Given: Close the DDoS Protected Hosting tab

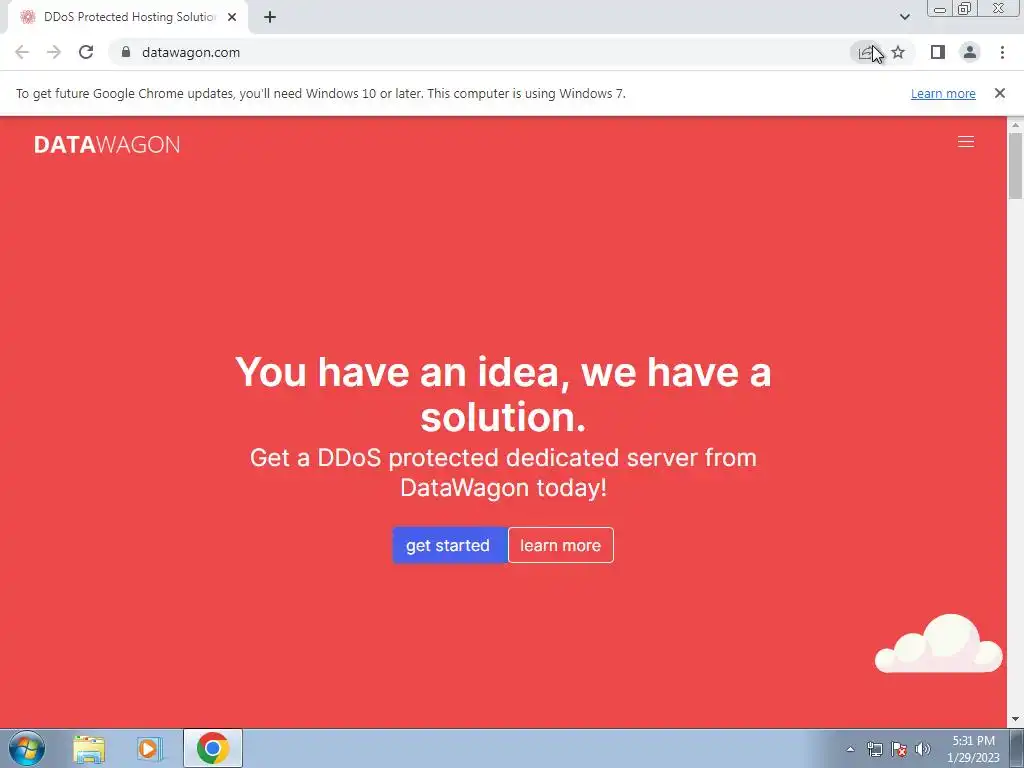Looking at the screenshot, I should click(x=232, y=17).
